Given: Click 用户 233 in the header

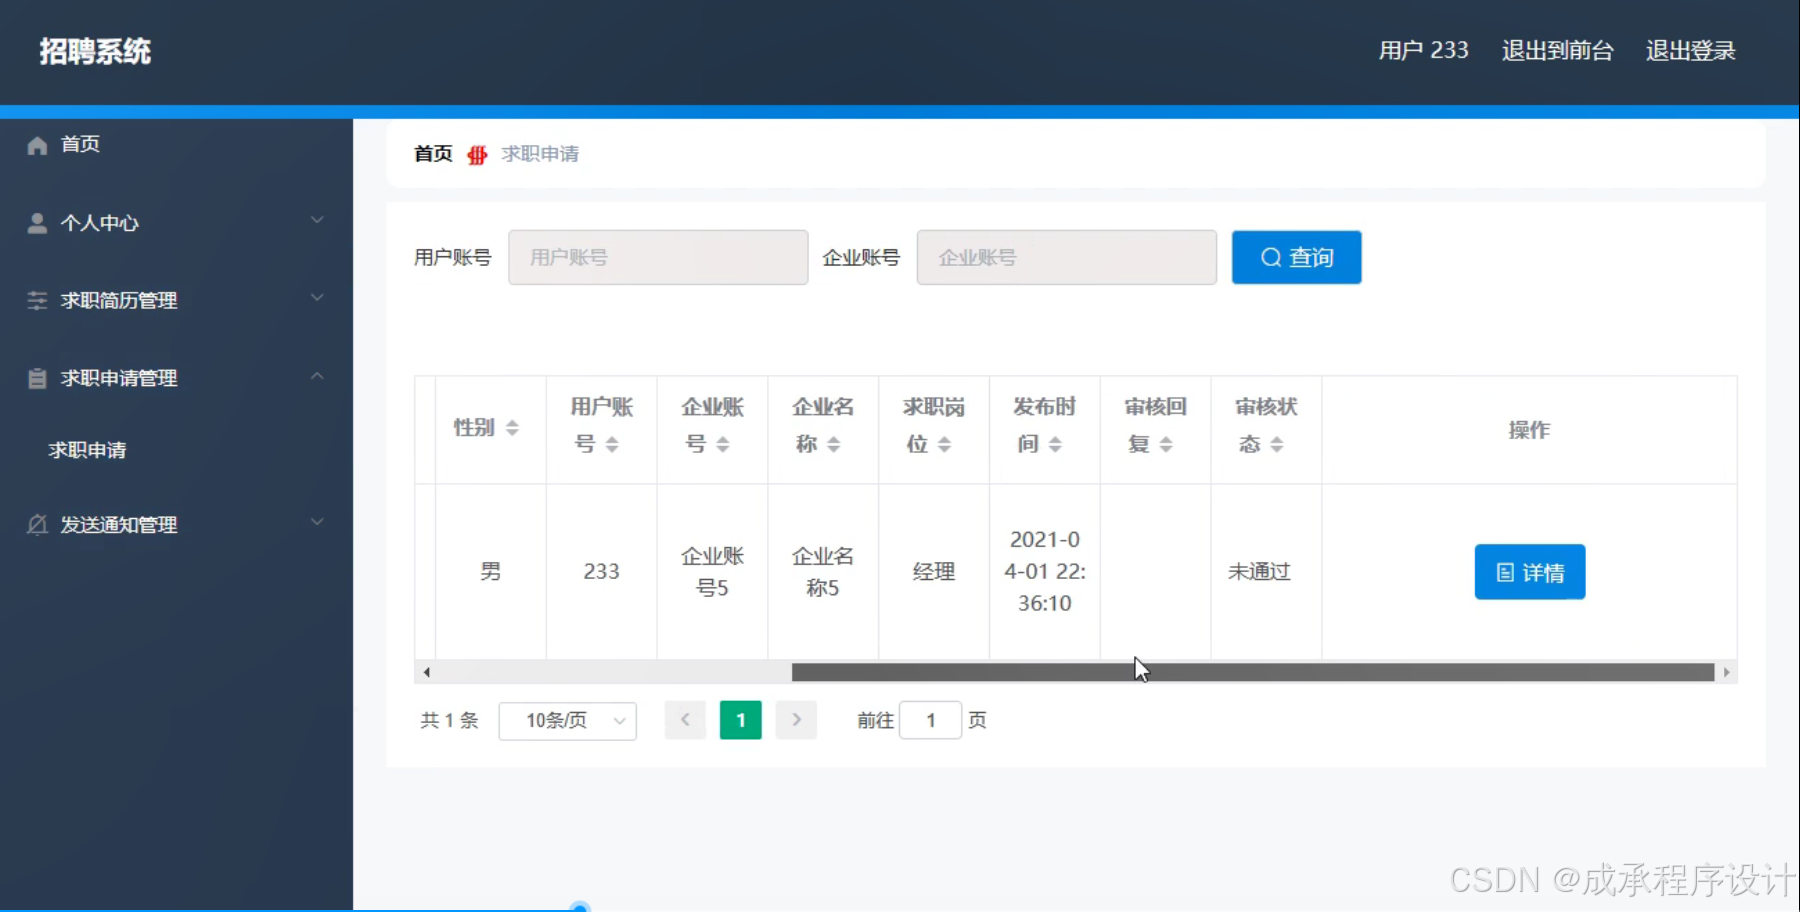Looking at the screenshot, I should [x=1423, y=51].
